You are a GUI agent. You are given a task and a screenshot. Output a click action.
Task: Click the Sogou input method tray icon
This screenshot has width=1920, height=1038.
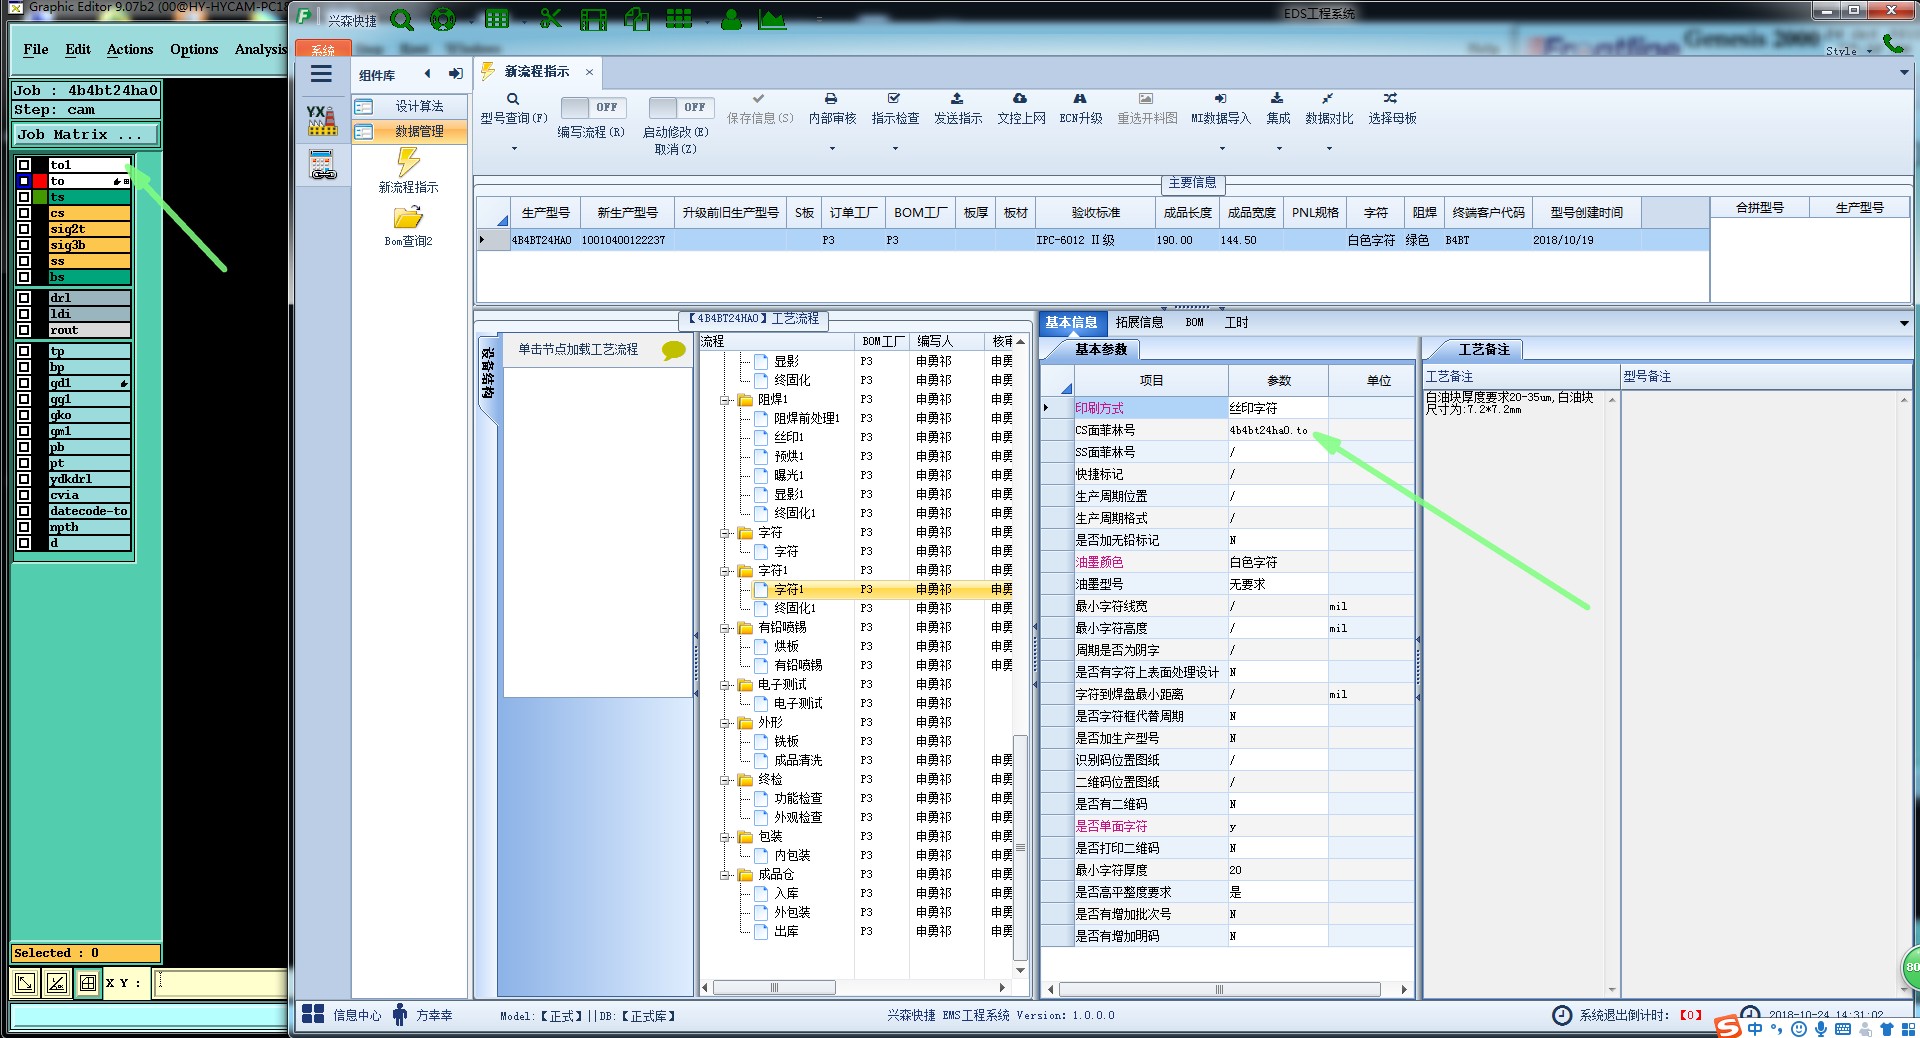click(x=1727, y=1028)
